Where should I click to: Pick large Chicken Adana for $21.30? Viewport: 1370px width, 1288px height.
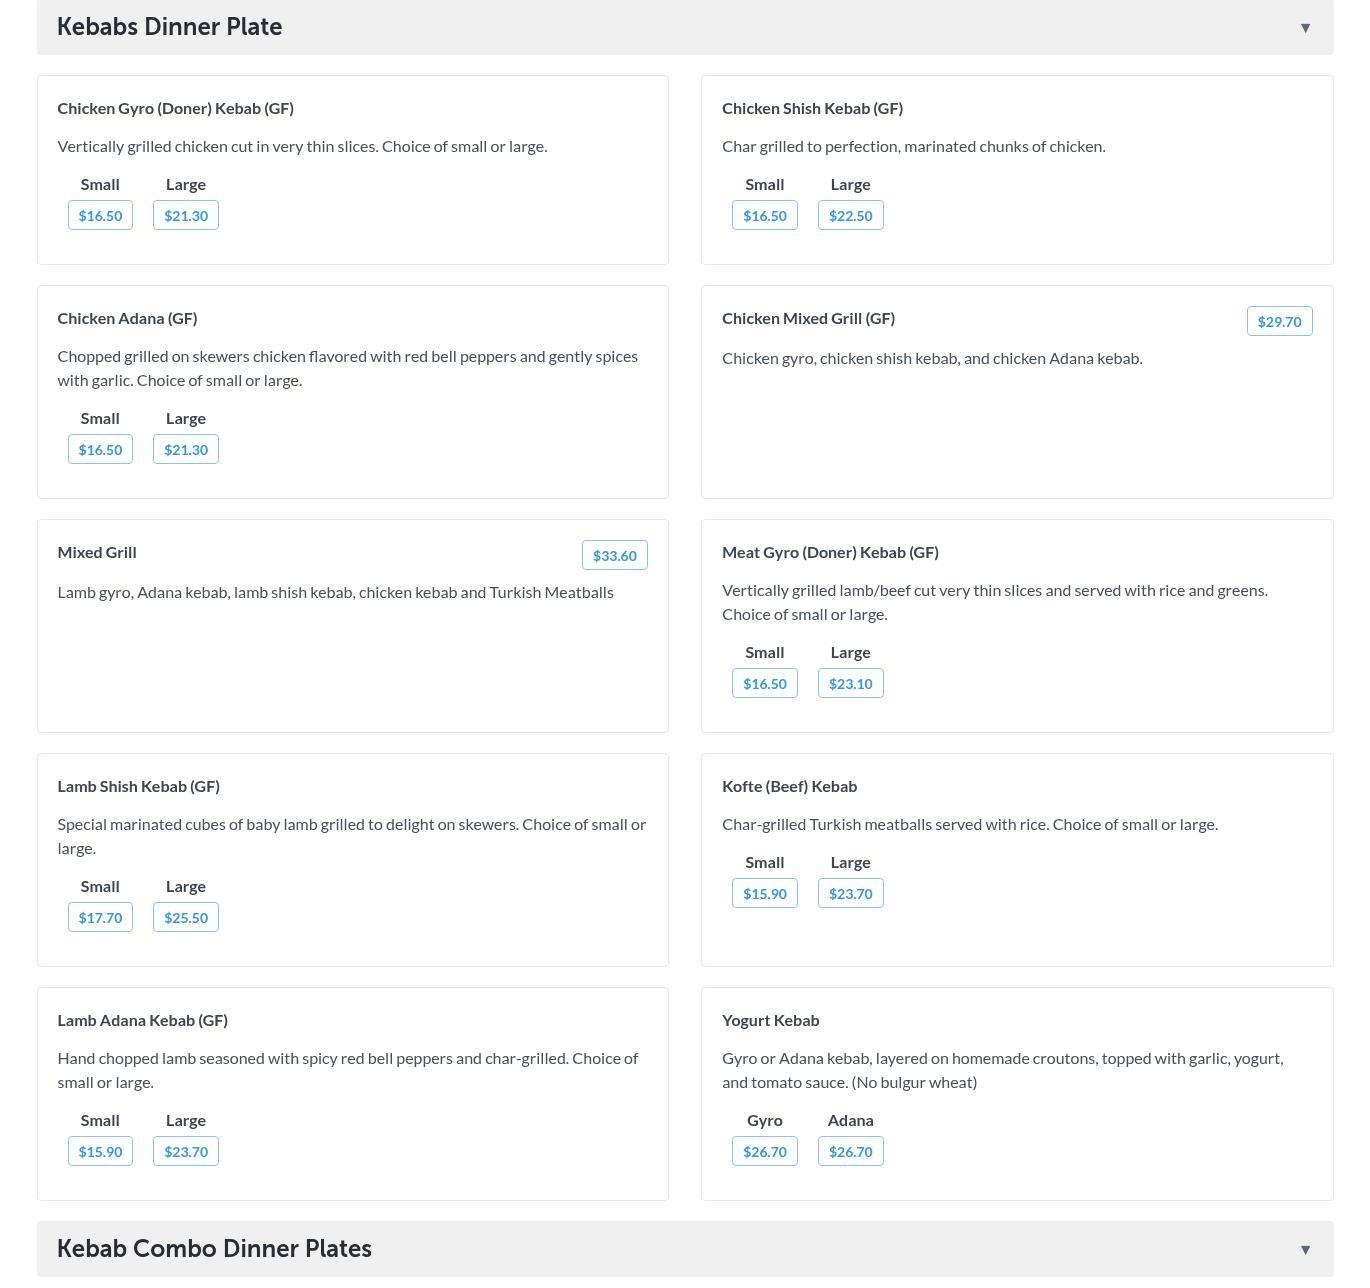click(186, 450)
